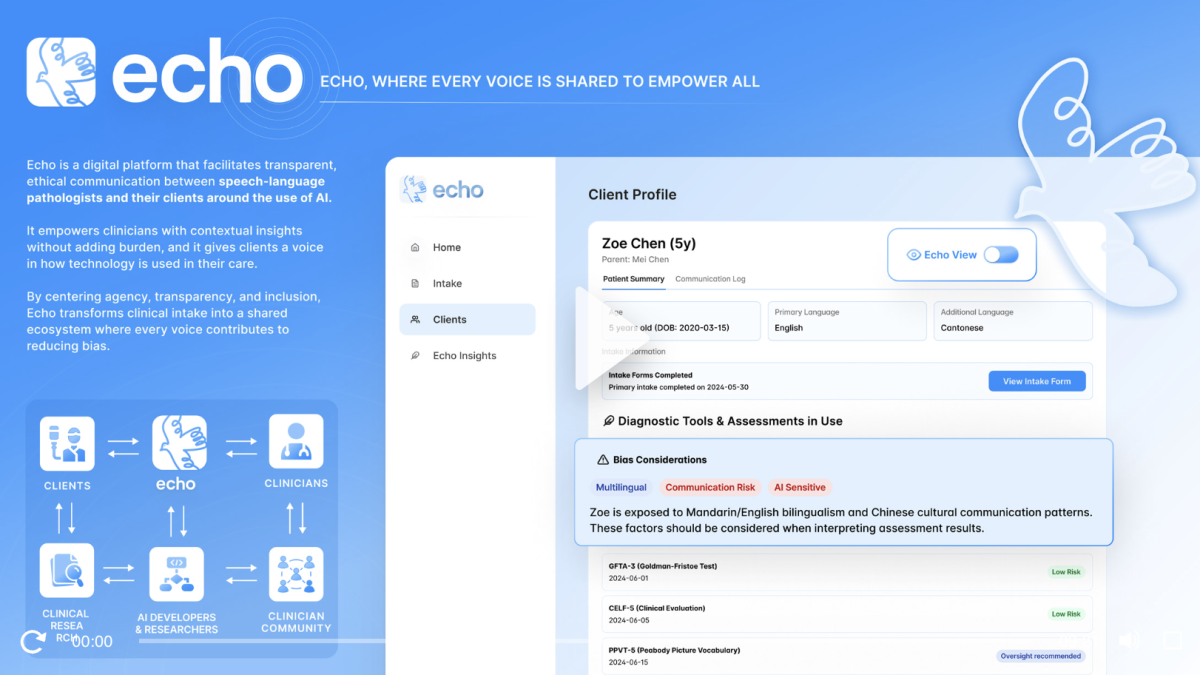Toggle the Echo View switch
The image size is (1200, 675).
(1000, 255)
